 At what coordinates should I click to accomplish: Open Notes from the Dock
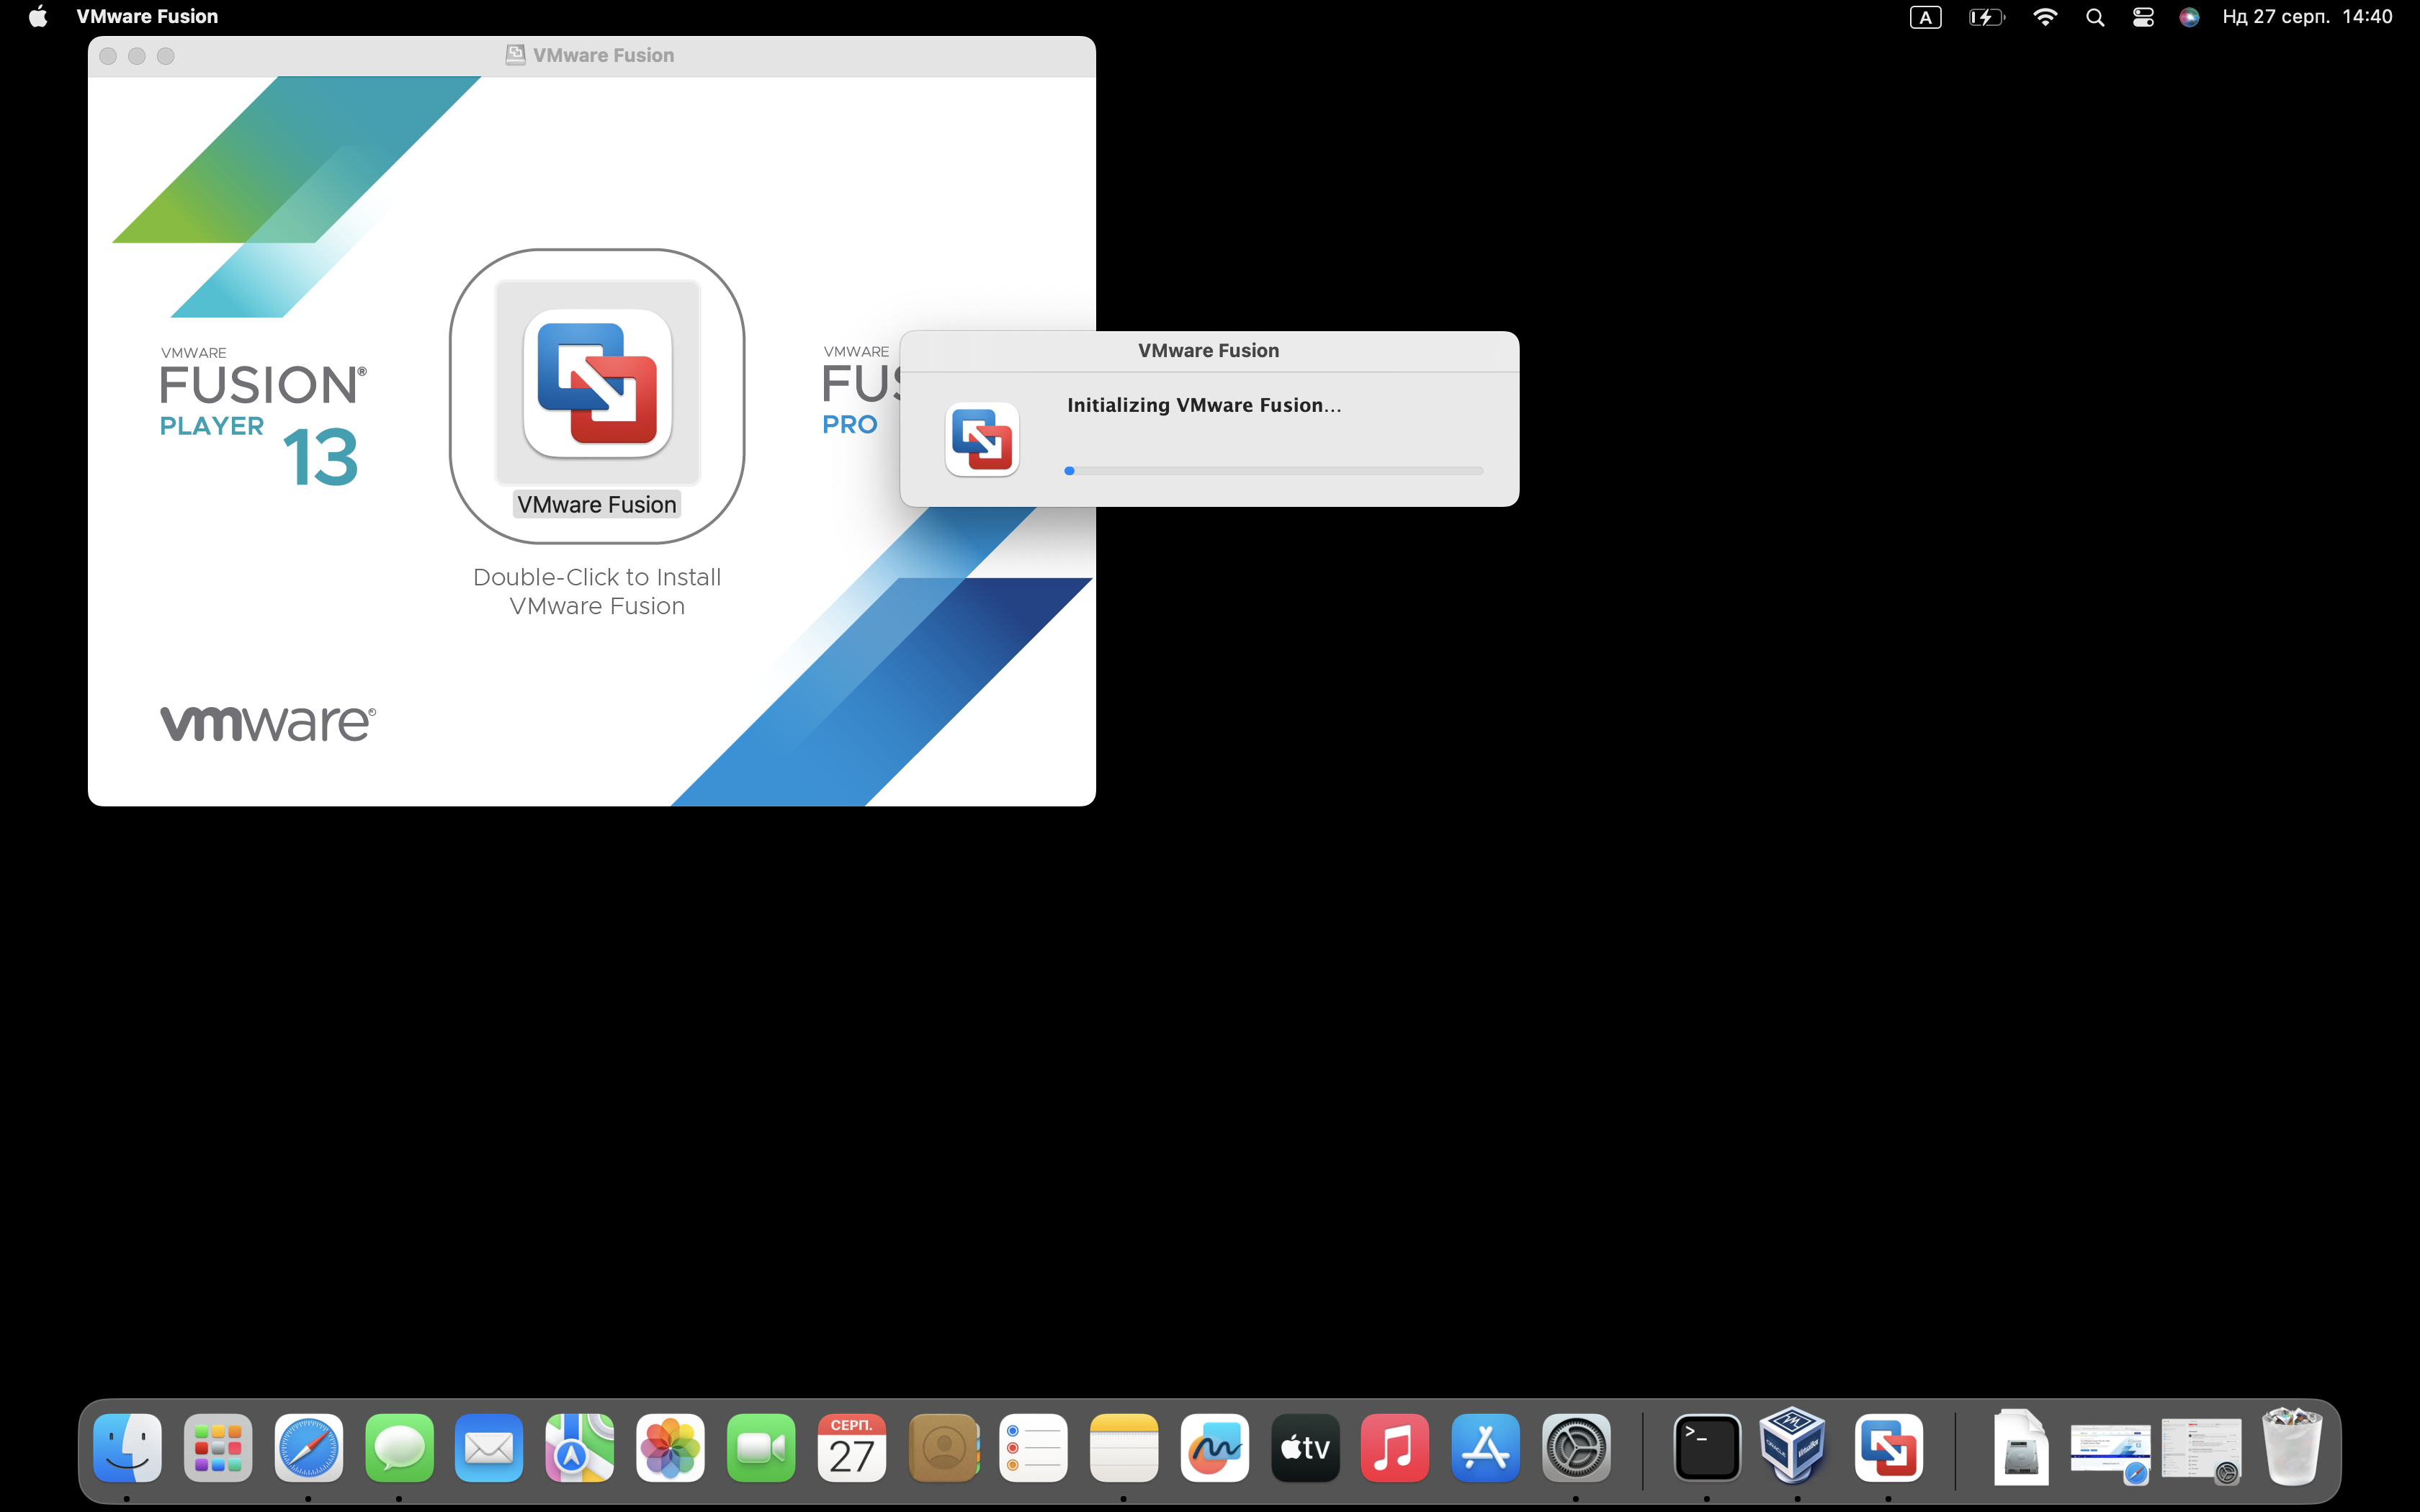coord(1124,1447)
